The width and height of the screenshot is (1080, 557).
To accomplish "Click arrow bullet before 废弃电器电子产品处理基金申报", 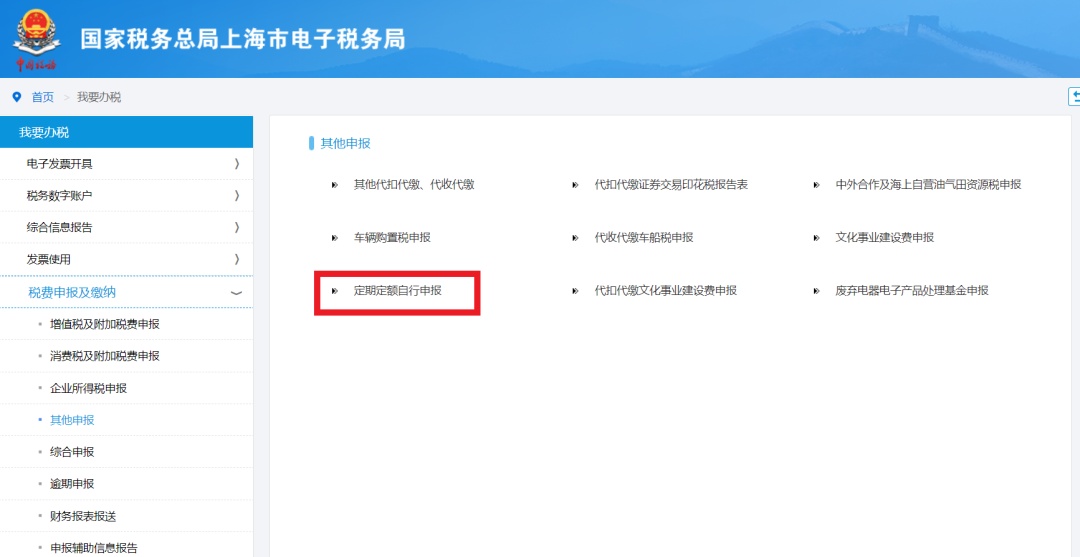I will point(817,291).
